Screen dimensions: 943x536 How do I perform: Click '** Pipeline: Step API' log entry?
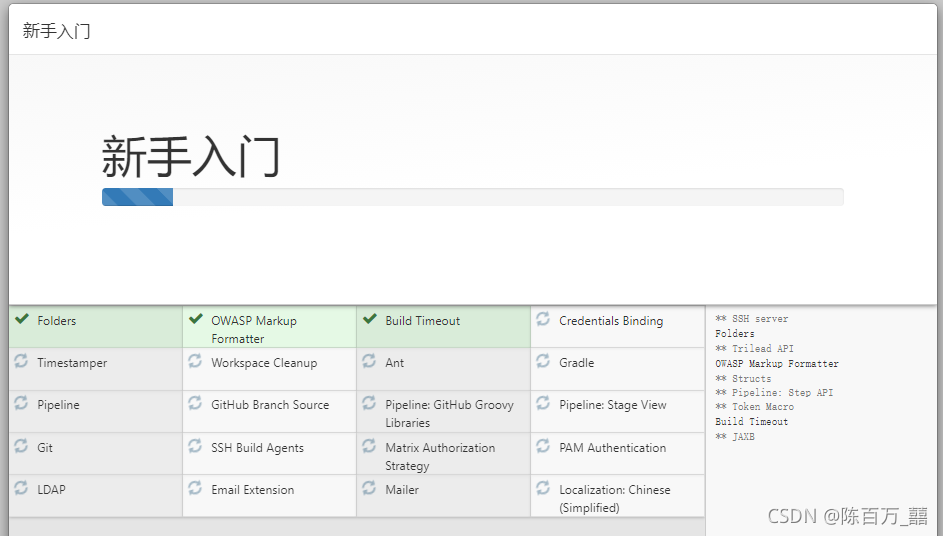click(774, 393)
